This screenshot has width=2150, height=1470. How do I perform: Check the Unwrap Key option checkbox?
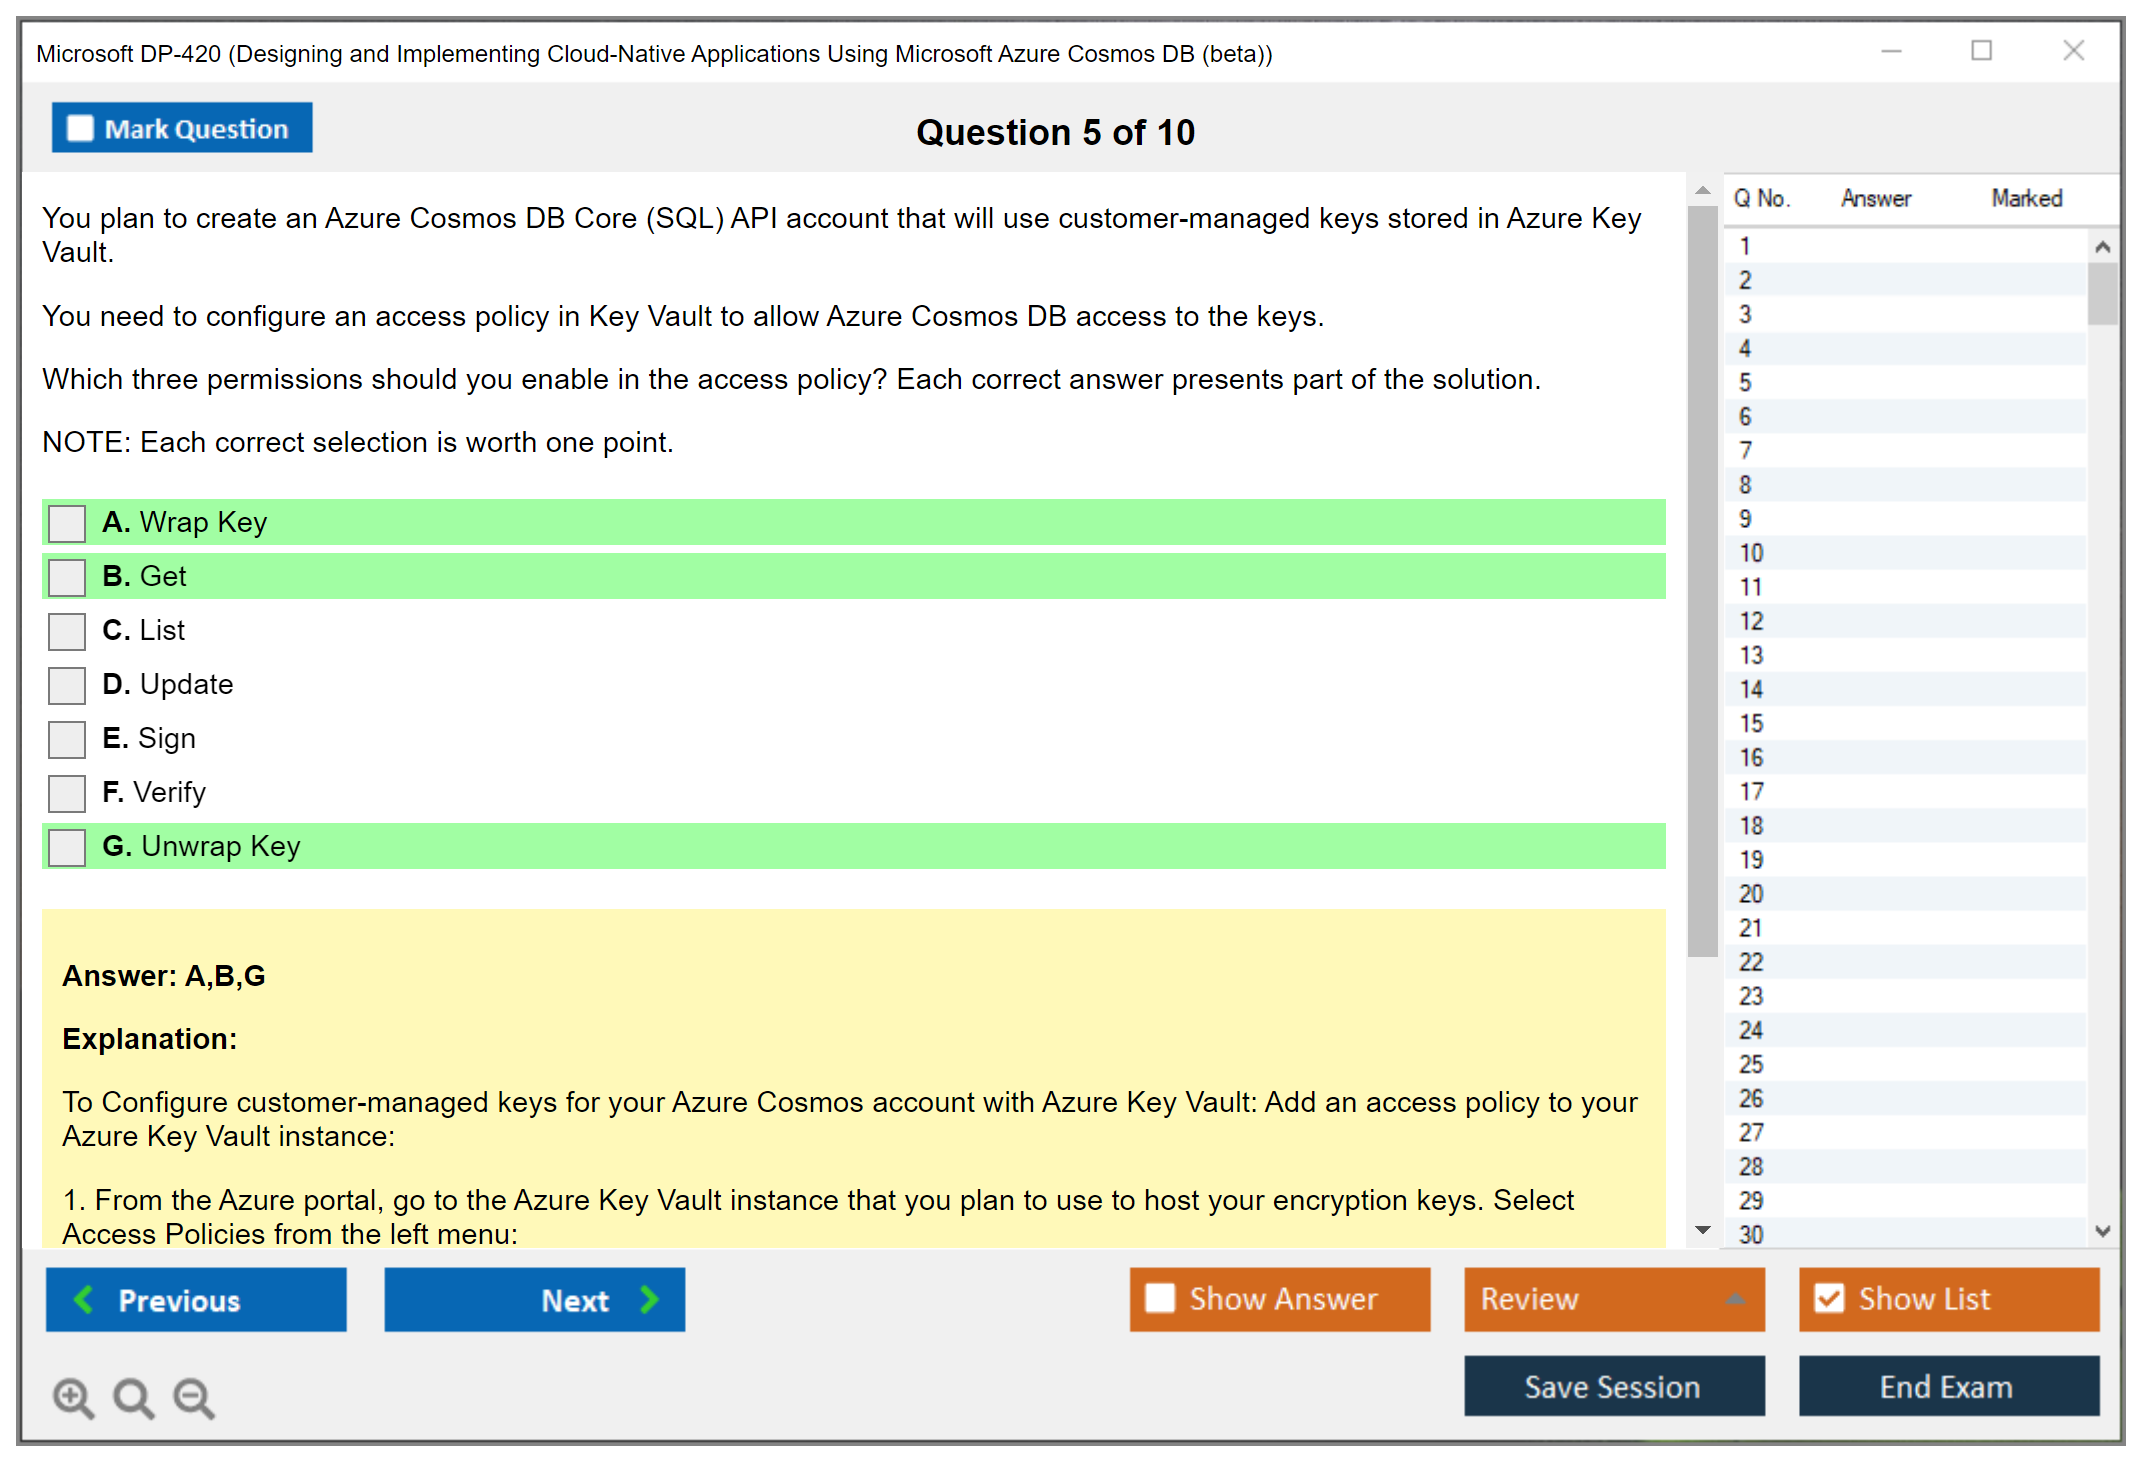pyautogui.click(x=67, y=847)
